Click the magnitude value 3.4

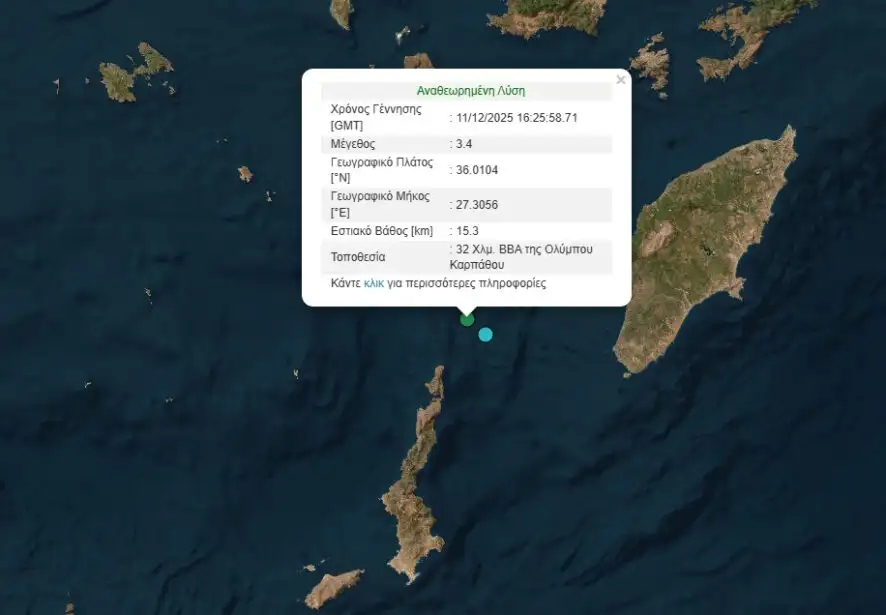point(464,144)
